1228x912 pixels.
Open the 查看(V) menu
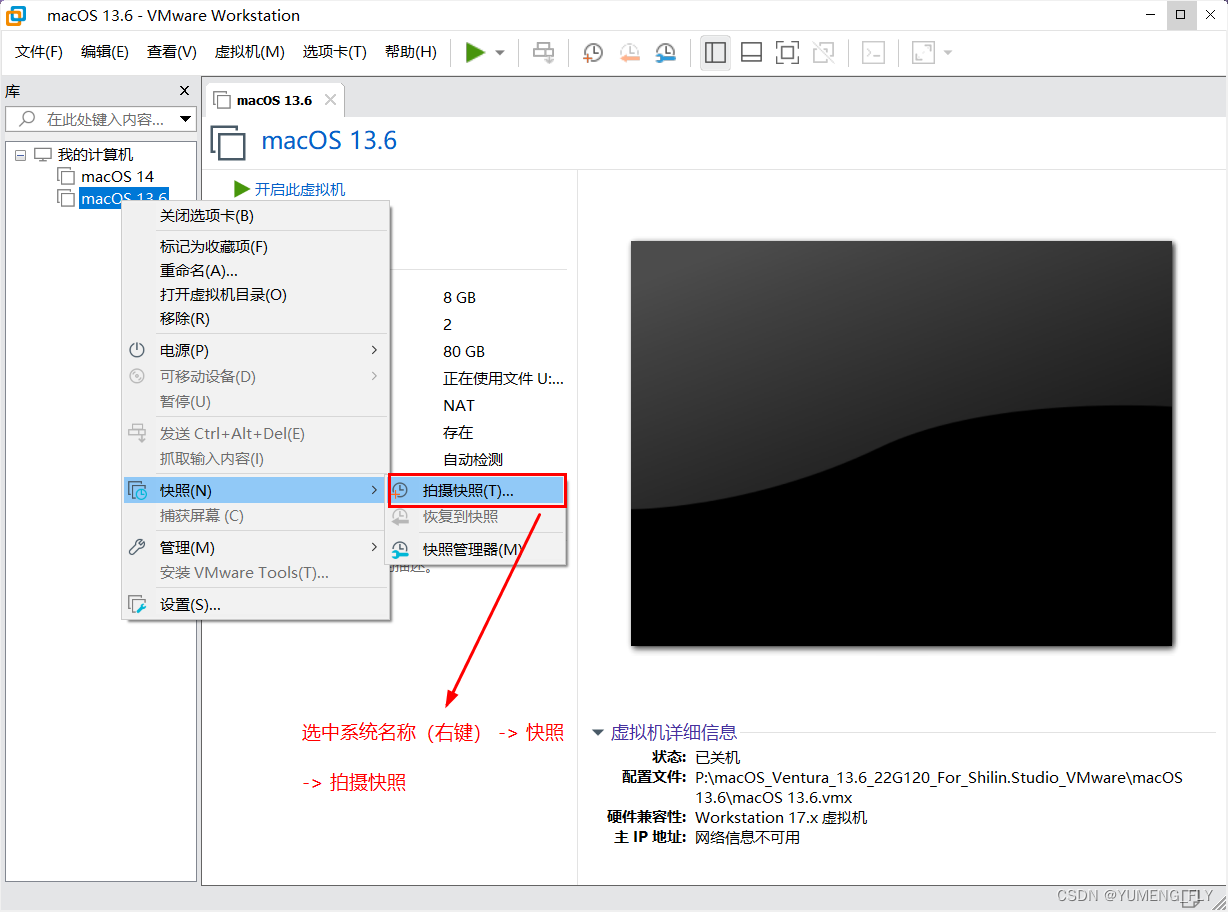coord(172,52)
